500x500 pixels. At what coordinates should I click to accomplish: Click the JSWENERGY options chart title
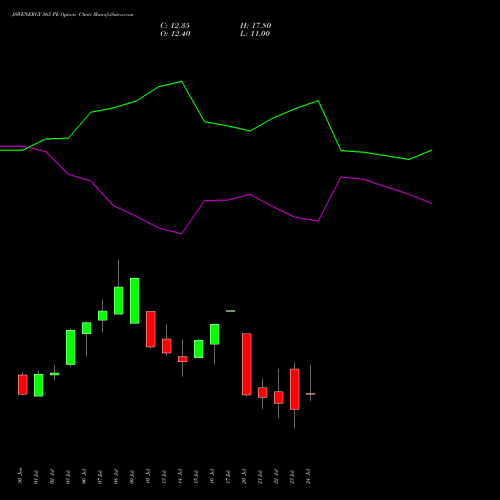tap(73, 15)
